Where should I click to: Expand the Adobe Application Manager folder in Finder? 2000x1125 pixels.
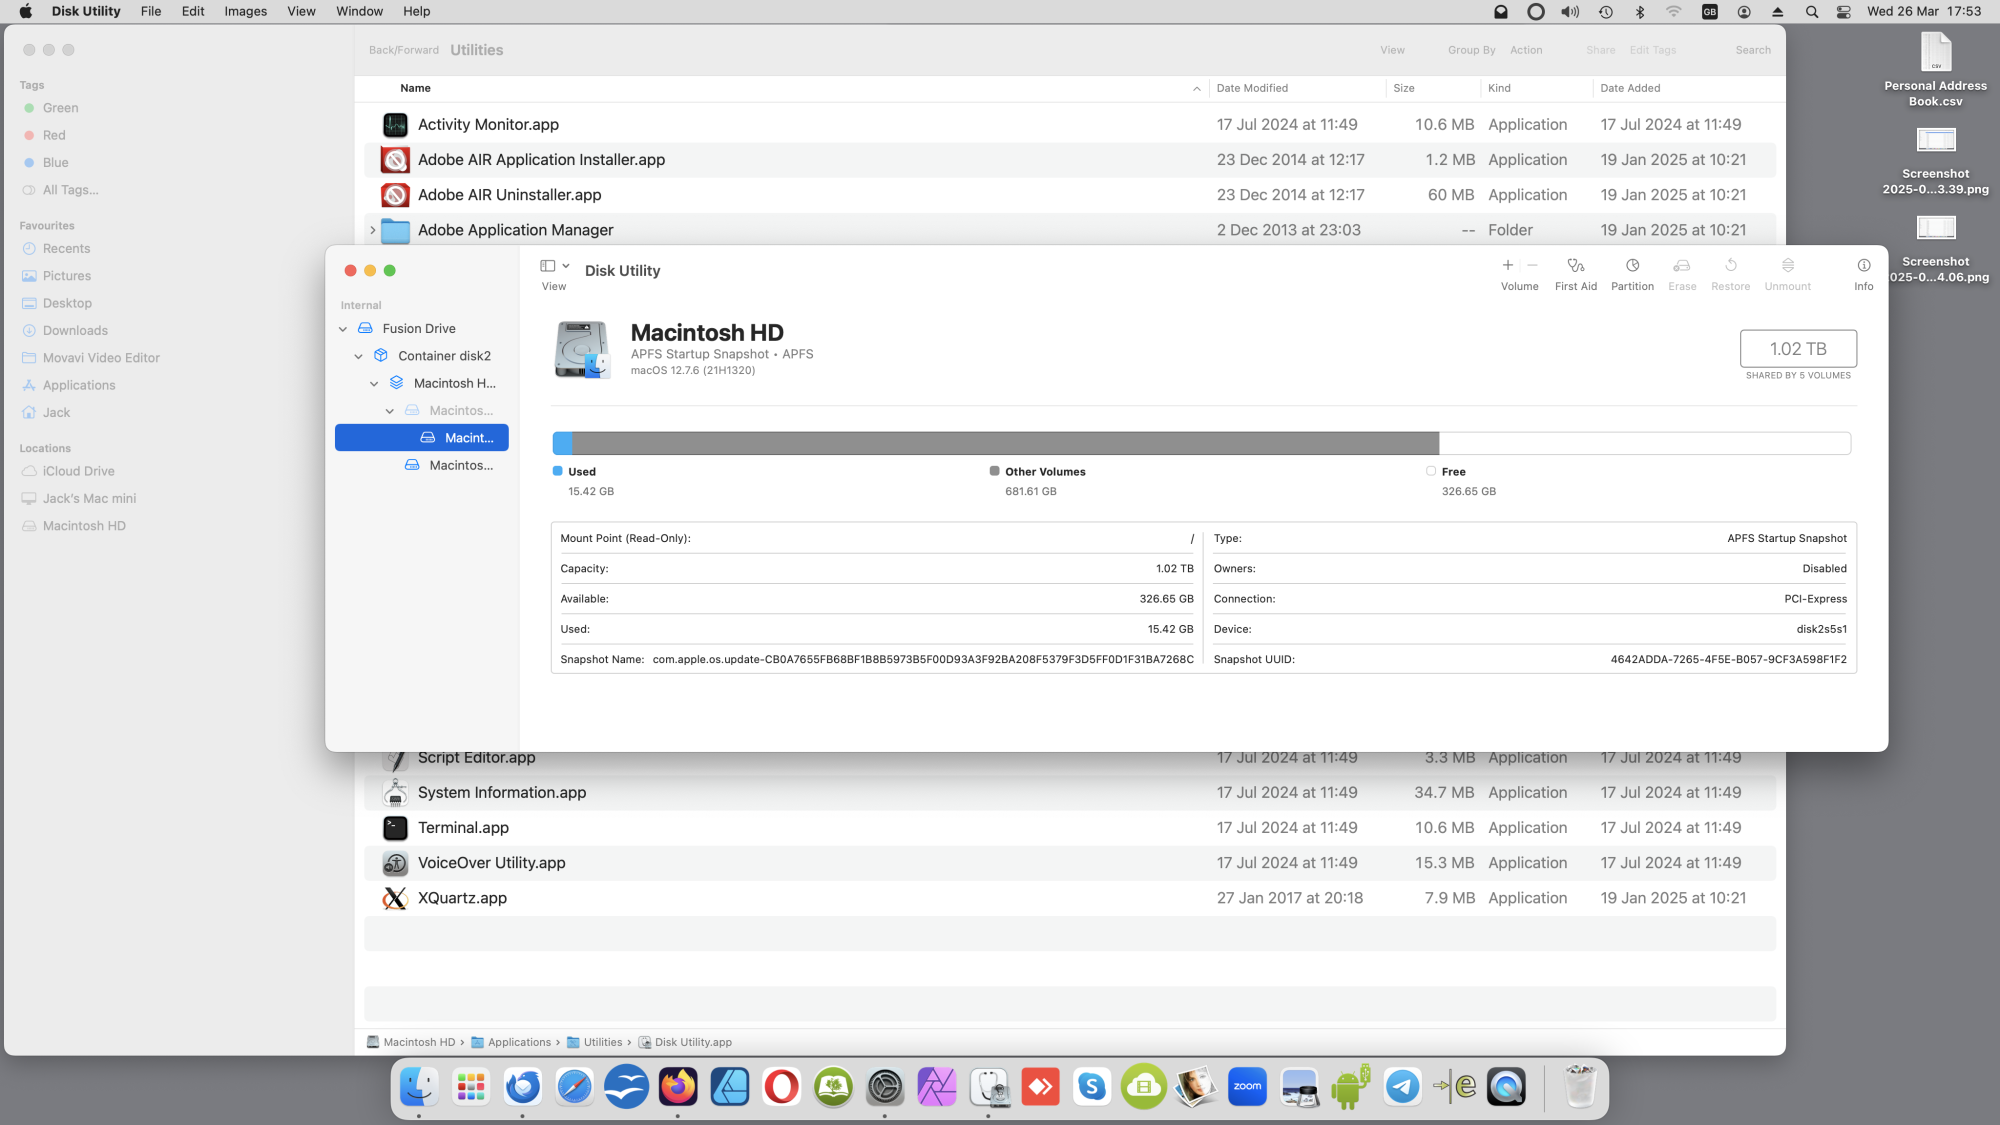tap(372, 230)
